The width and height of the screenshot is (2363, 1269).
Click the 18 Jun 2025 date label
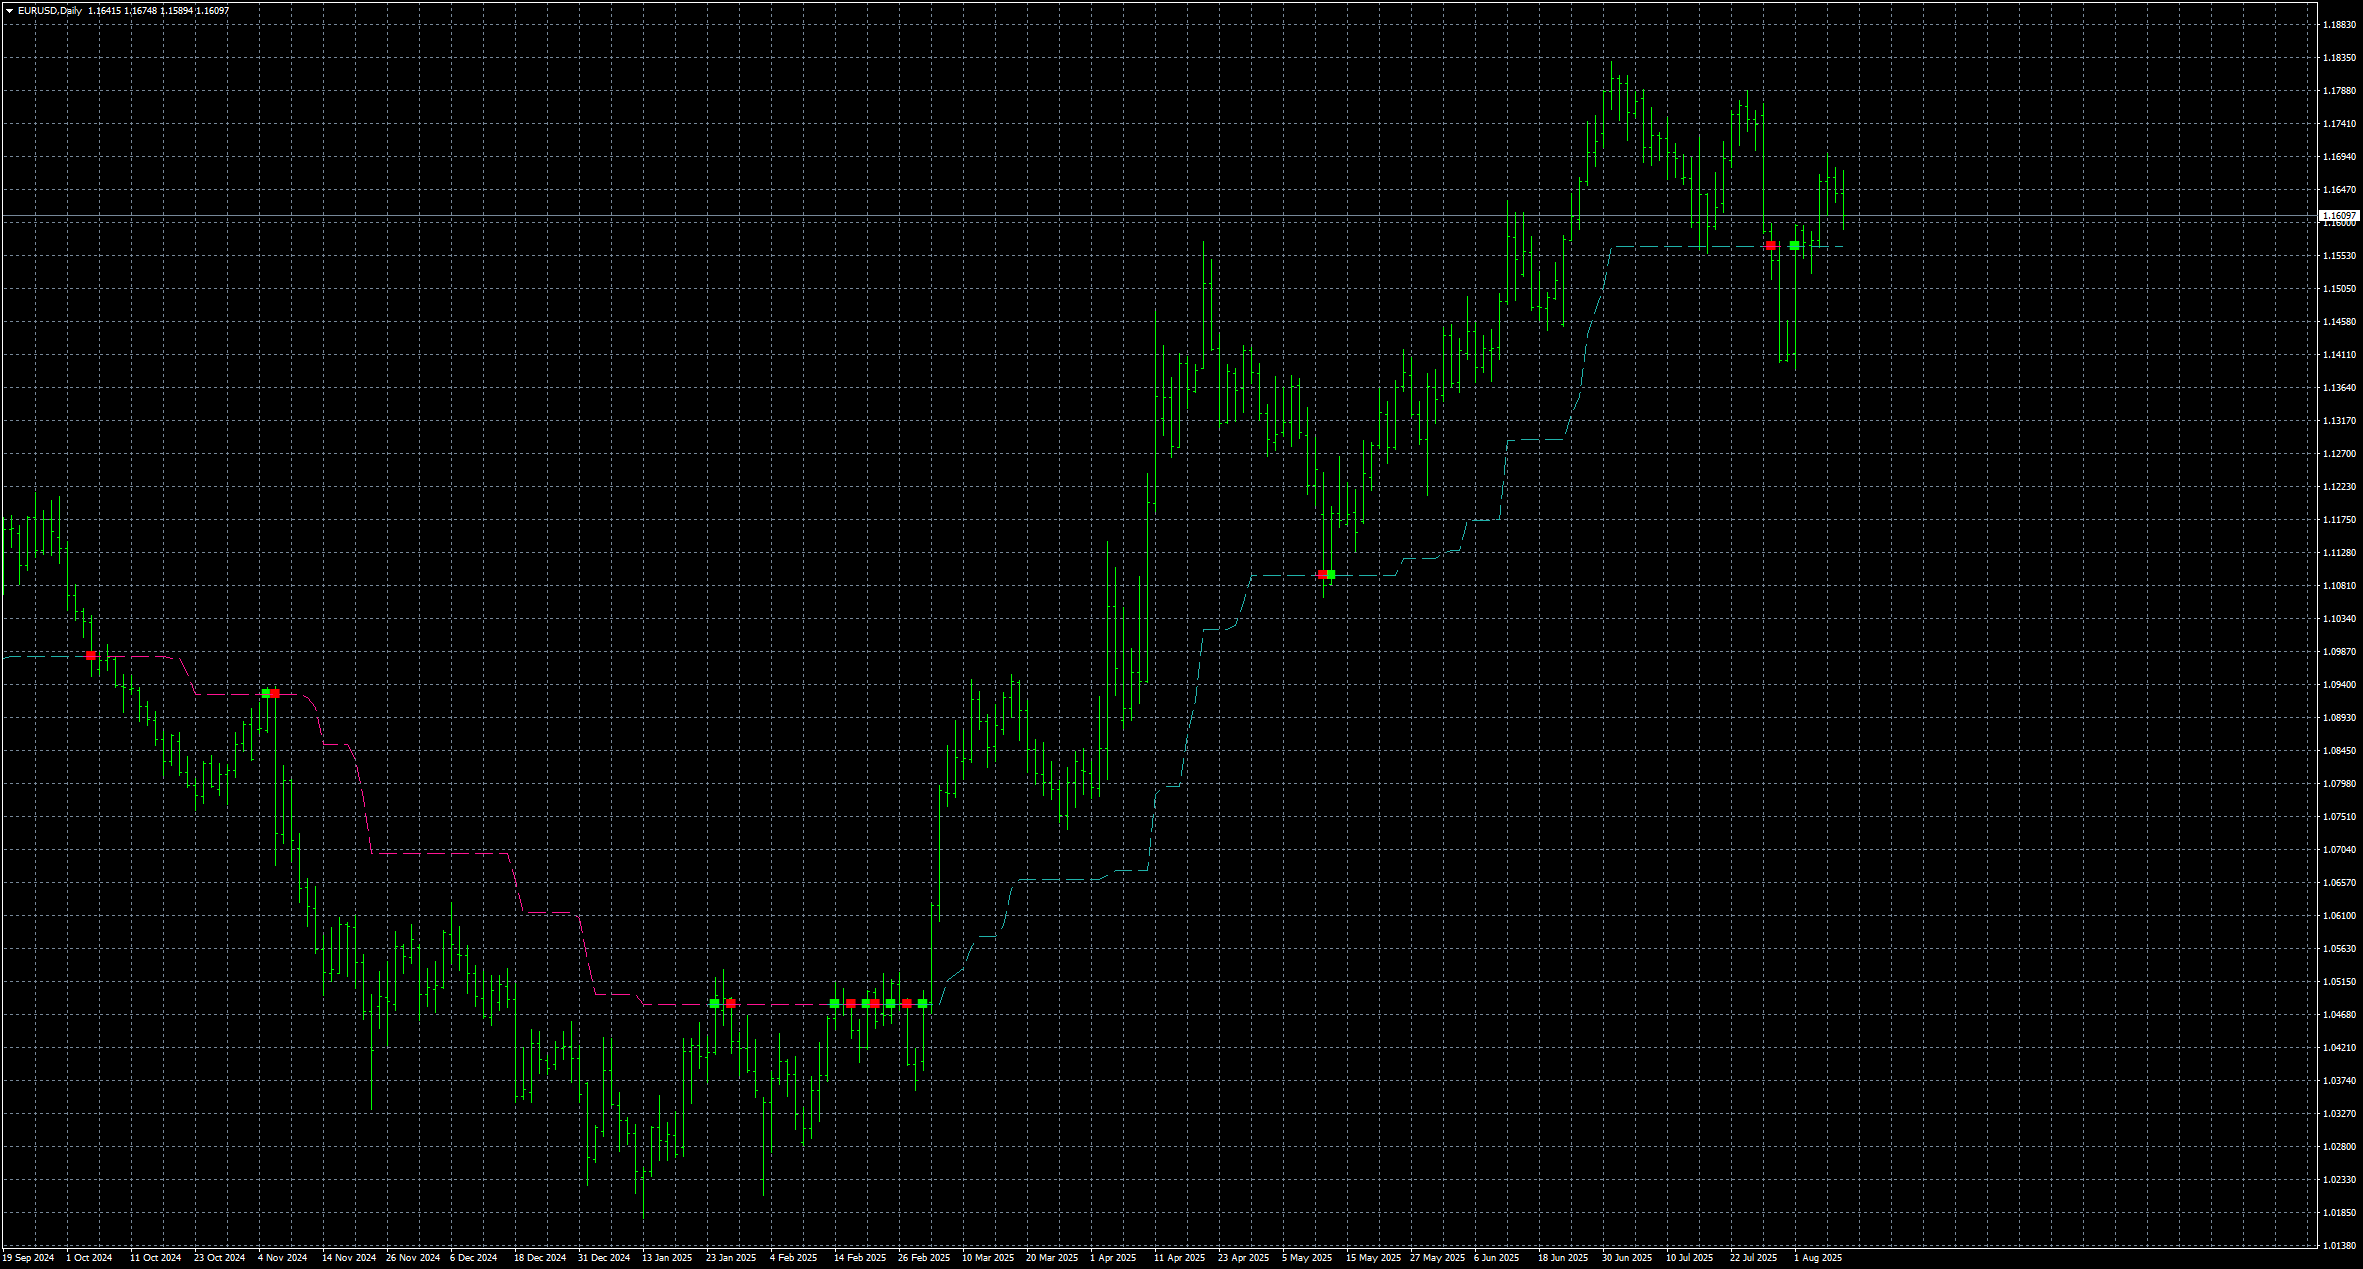pos(1563,1258)
